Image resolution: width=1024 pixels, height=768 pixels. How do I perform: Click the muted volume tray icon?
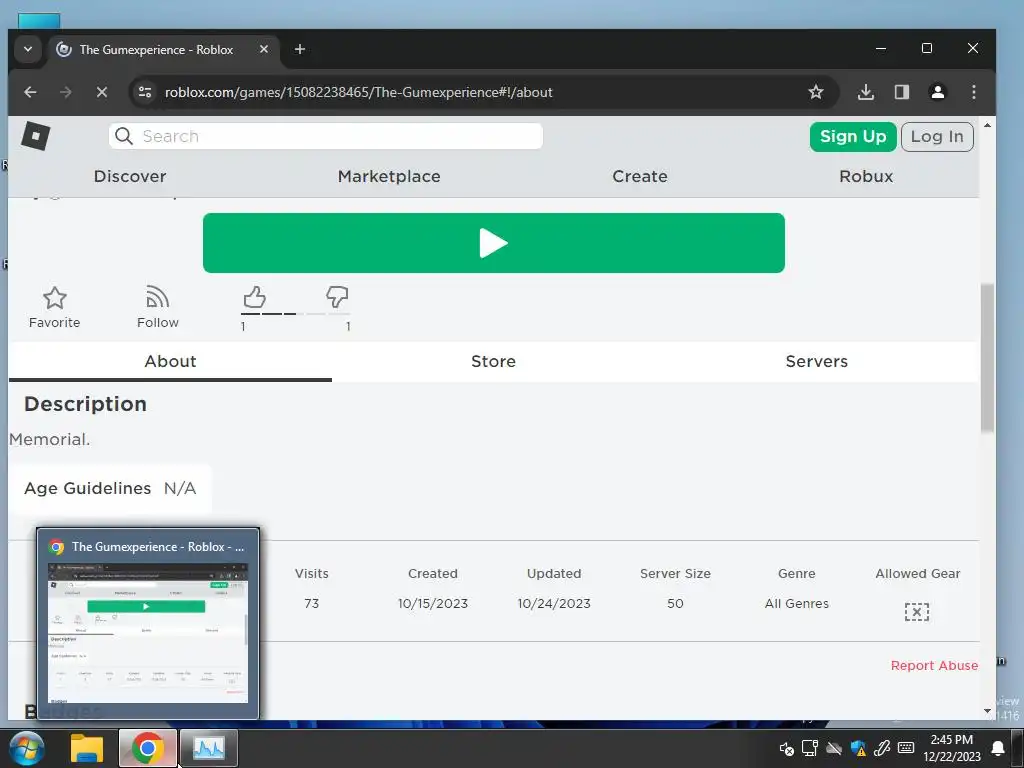point(786,748)
